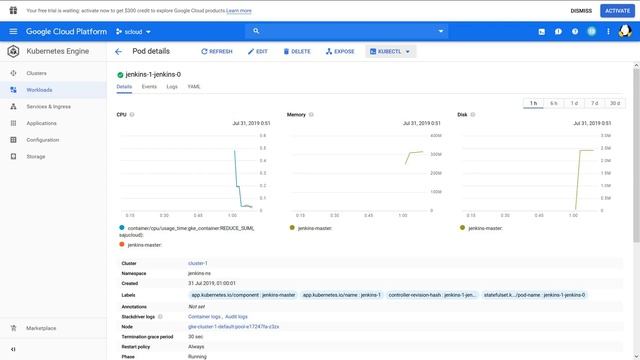Viewport: 640px width, 360px height.
Task: Open Workloads in the sidebar
Action: pyautogui.click(x=53, y=90)
